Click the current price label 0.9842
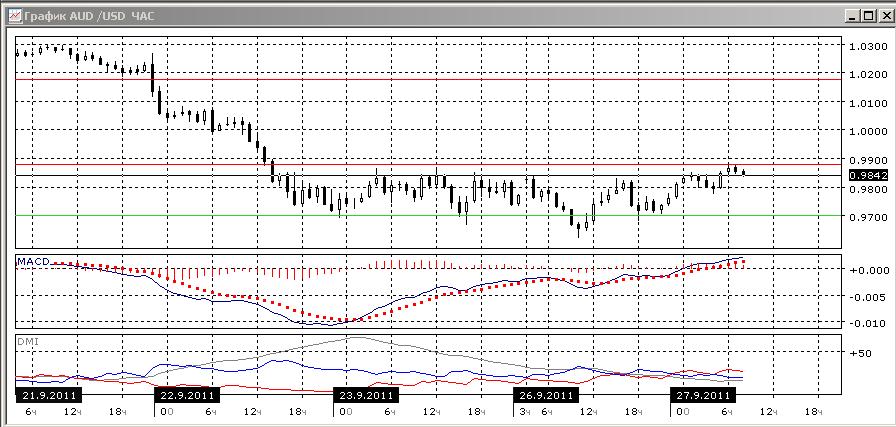Viewport: 896px width, 427px height. [869, 175]
